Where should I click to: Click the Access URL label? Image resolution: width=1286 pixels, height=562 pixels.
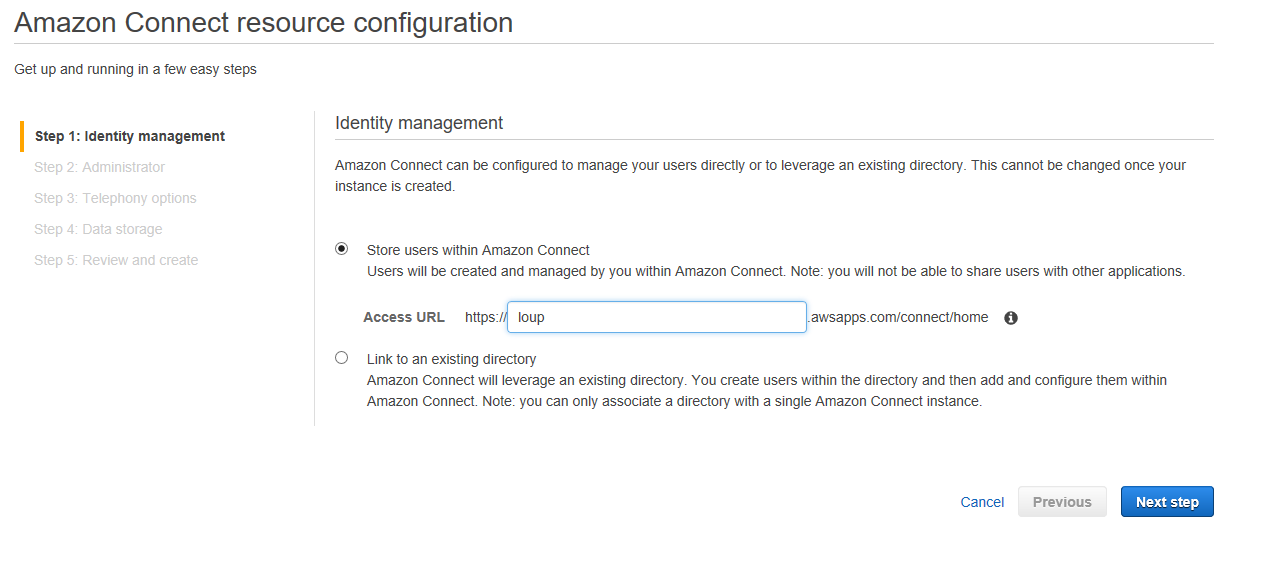coord(404,317)
